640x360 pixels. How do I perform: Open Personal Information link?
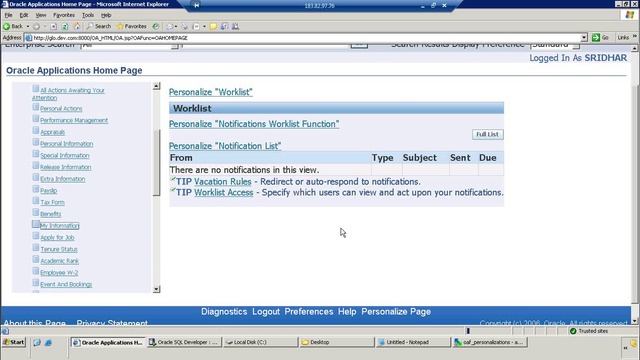[x=67, y=144]
